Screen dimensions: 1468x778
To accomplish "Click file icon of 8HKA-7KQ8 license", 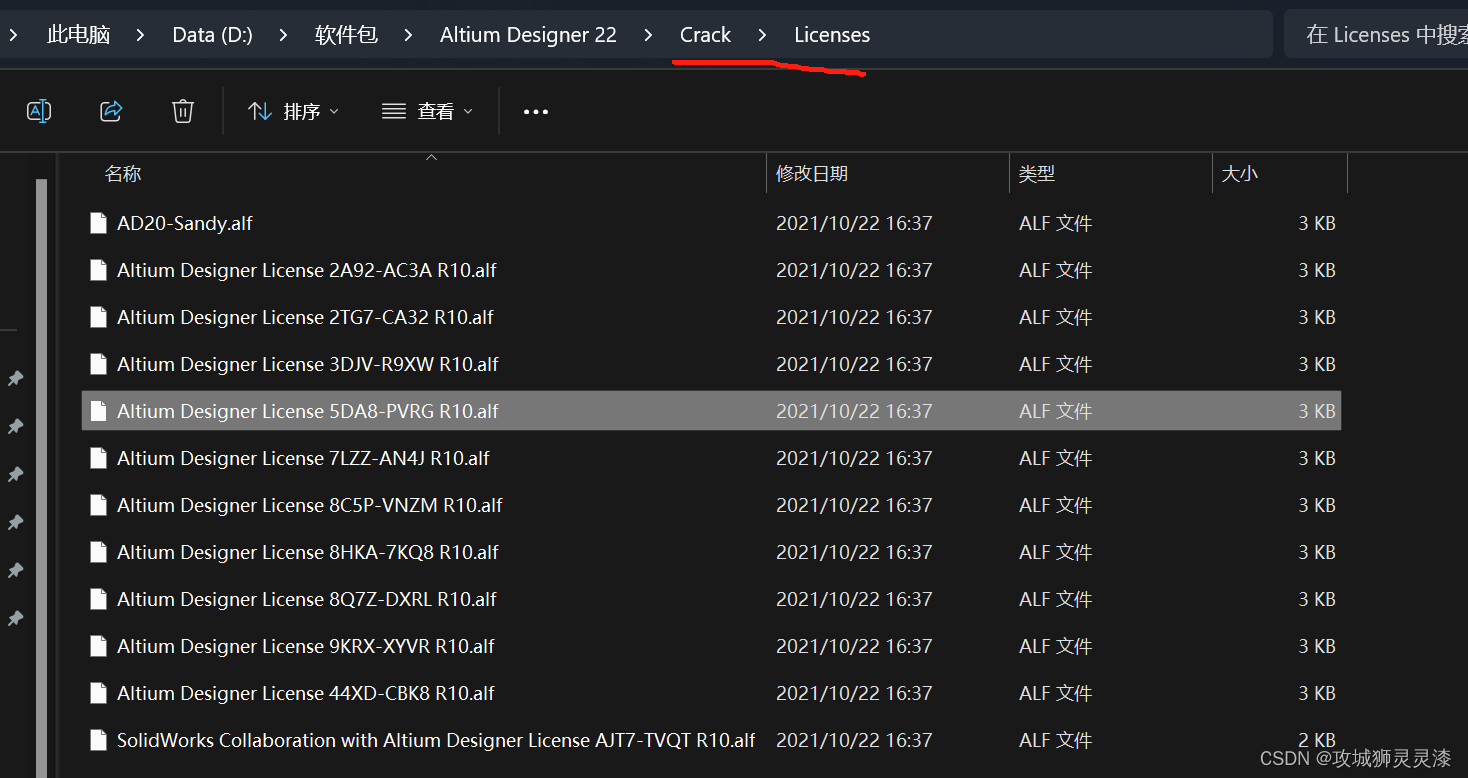I will [x=98, y=552].
